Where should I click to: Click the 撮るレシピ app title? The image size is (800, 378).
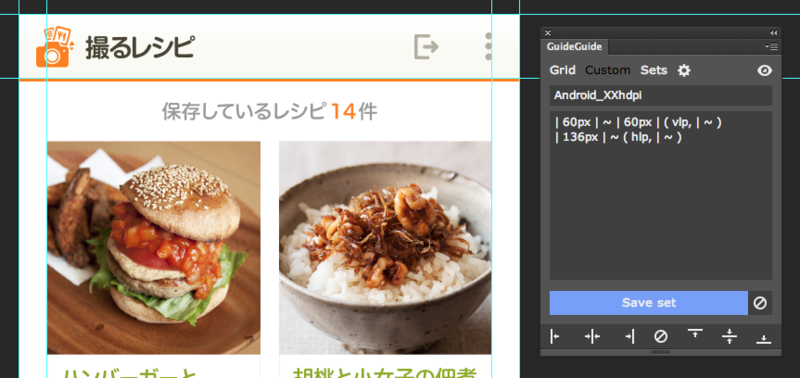[x=140, y=47]
